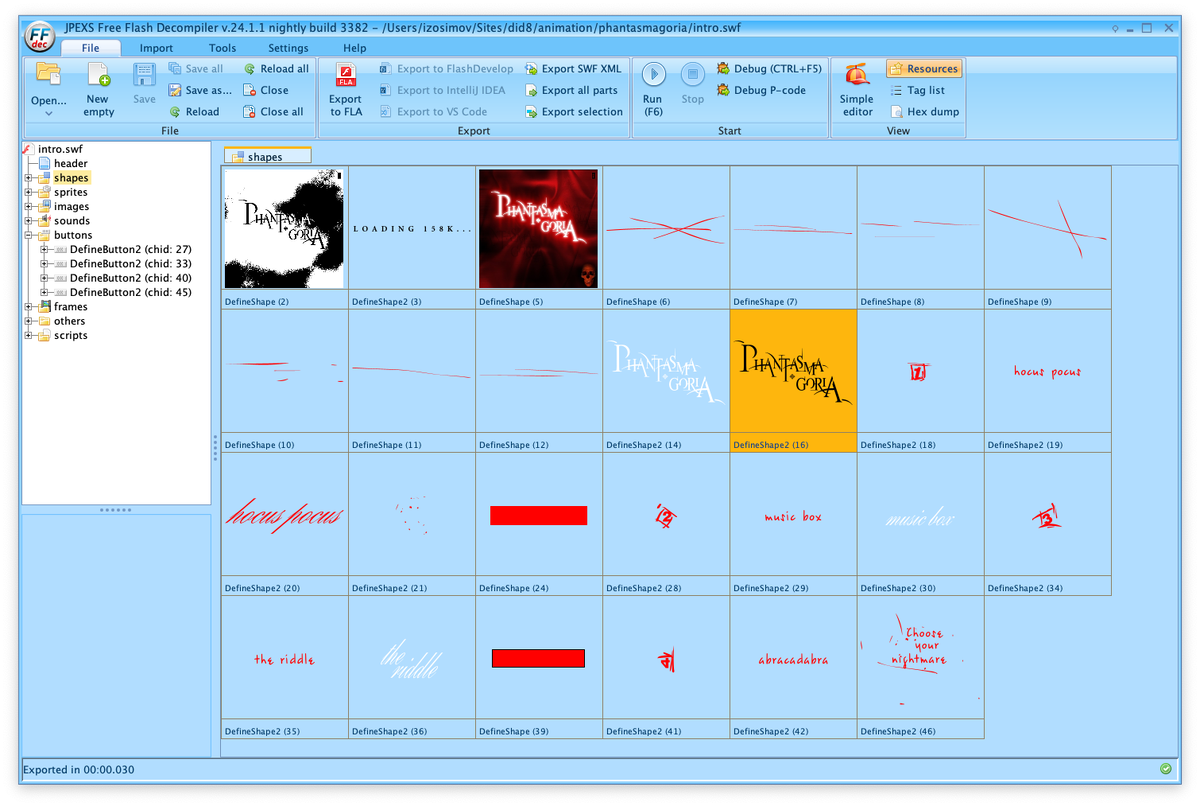Click the Open folder icon
1200x806 pixels.
(x=47, y=75)
